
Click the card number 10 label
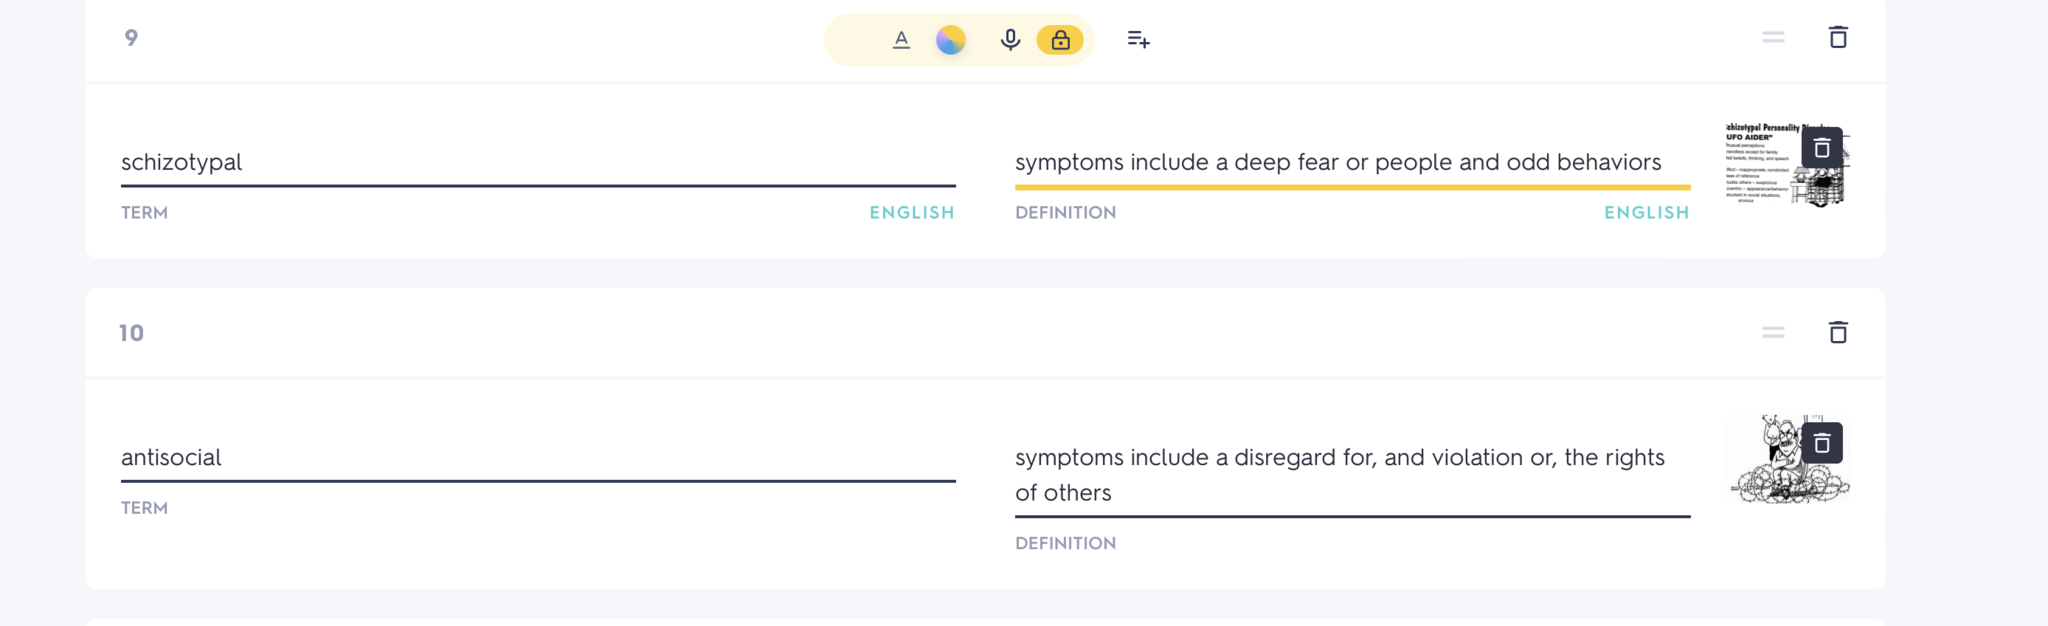click(131, 333)
